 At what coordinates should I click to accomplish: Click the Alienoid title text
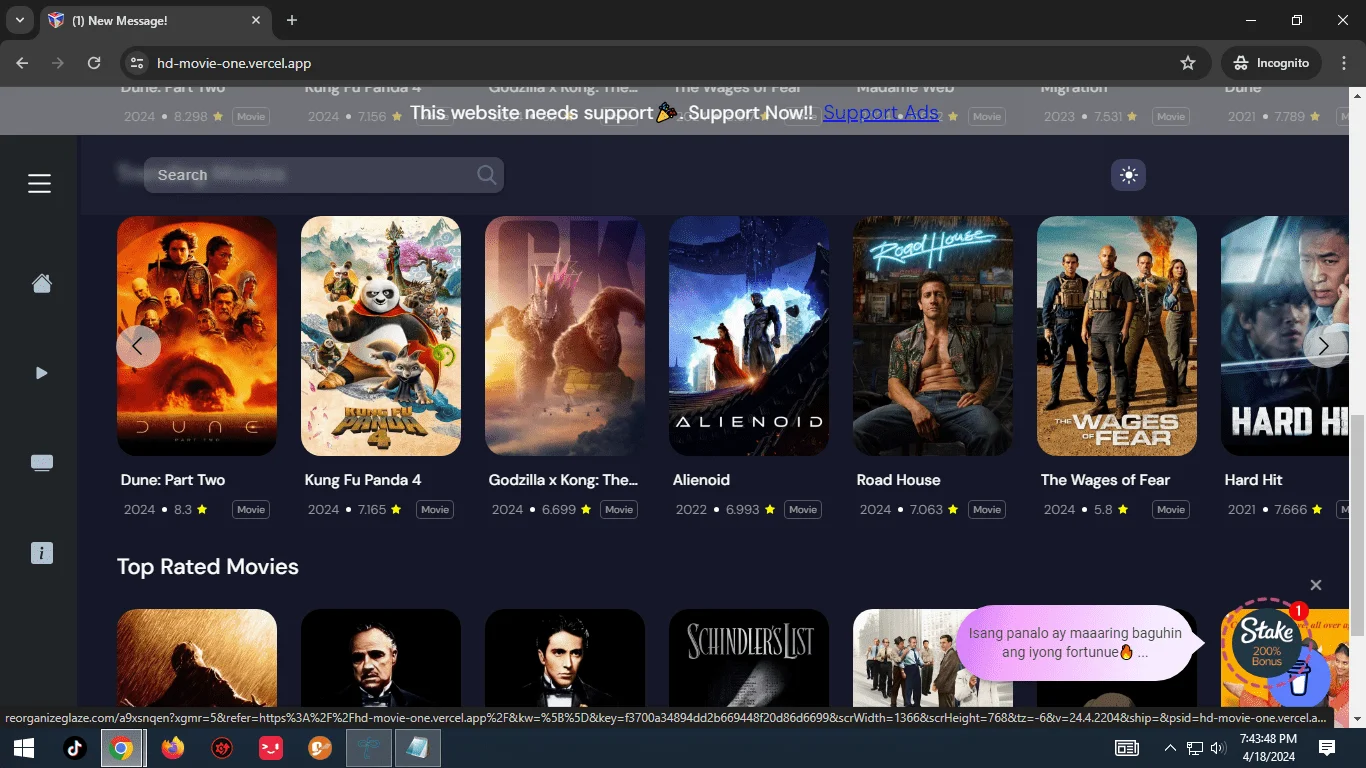click(701, 480)
